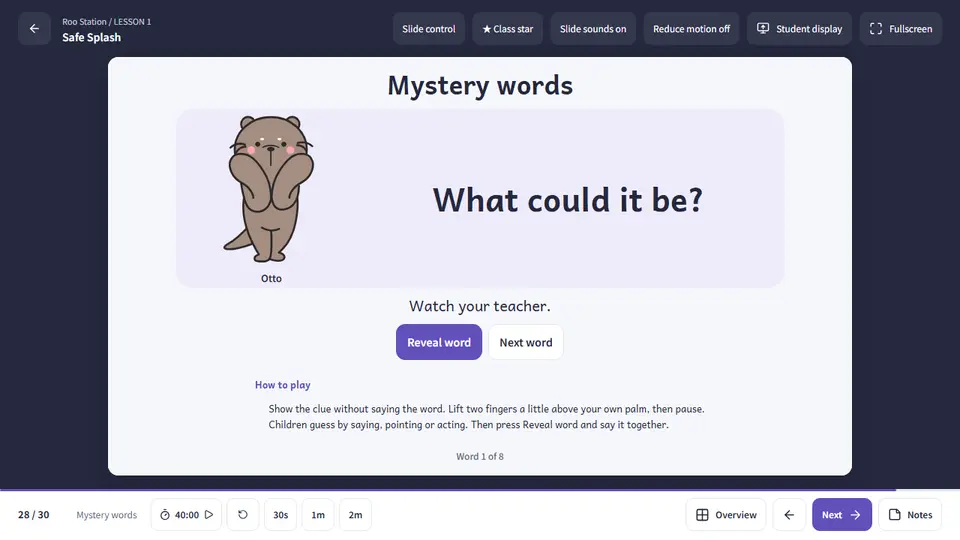This screenshot has height=540, width=960.
Task: Click the slide progress bar above the bottom toolbar
Action: pos(480,490)
